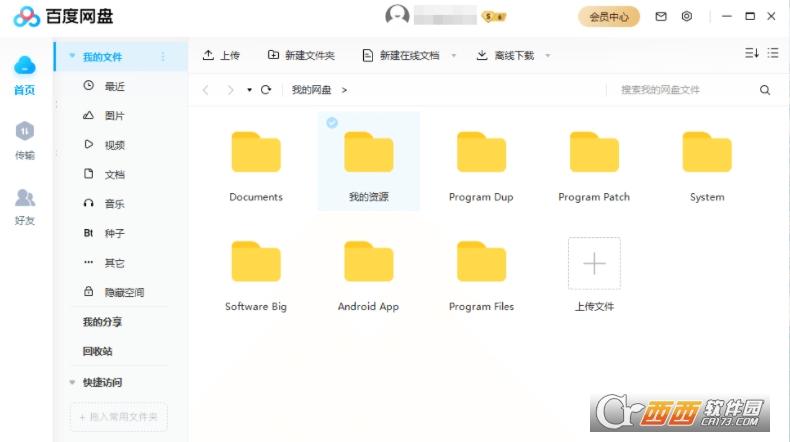This screenshot has width=790, height=442.
Task: Click the 我的网盘 breadcrumb
Action: coord(311,90)
